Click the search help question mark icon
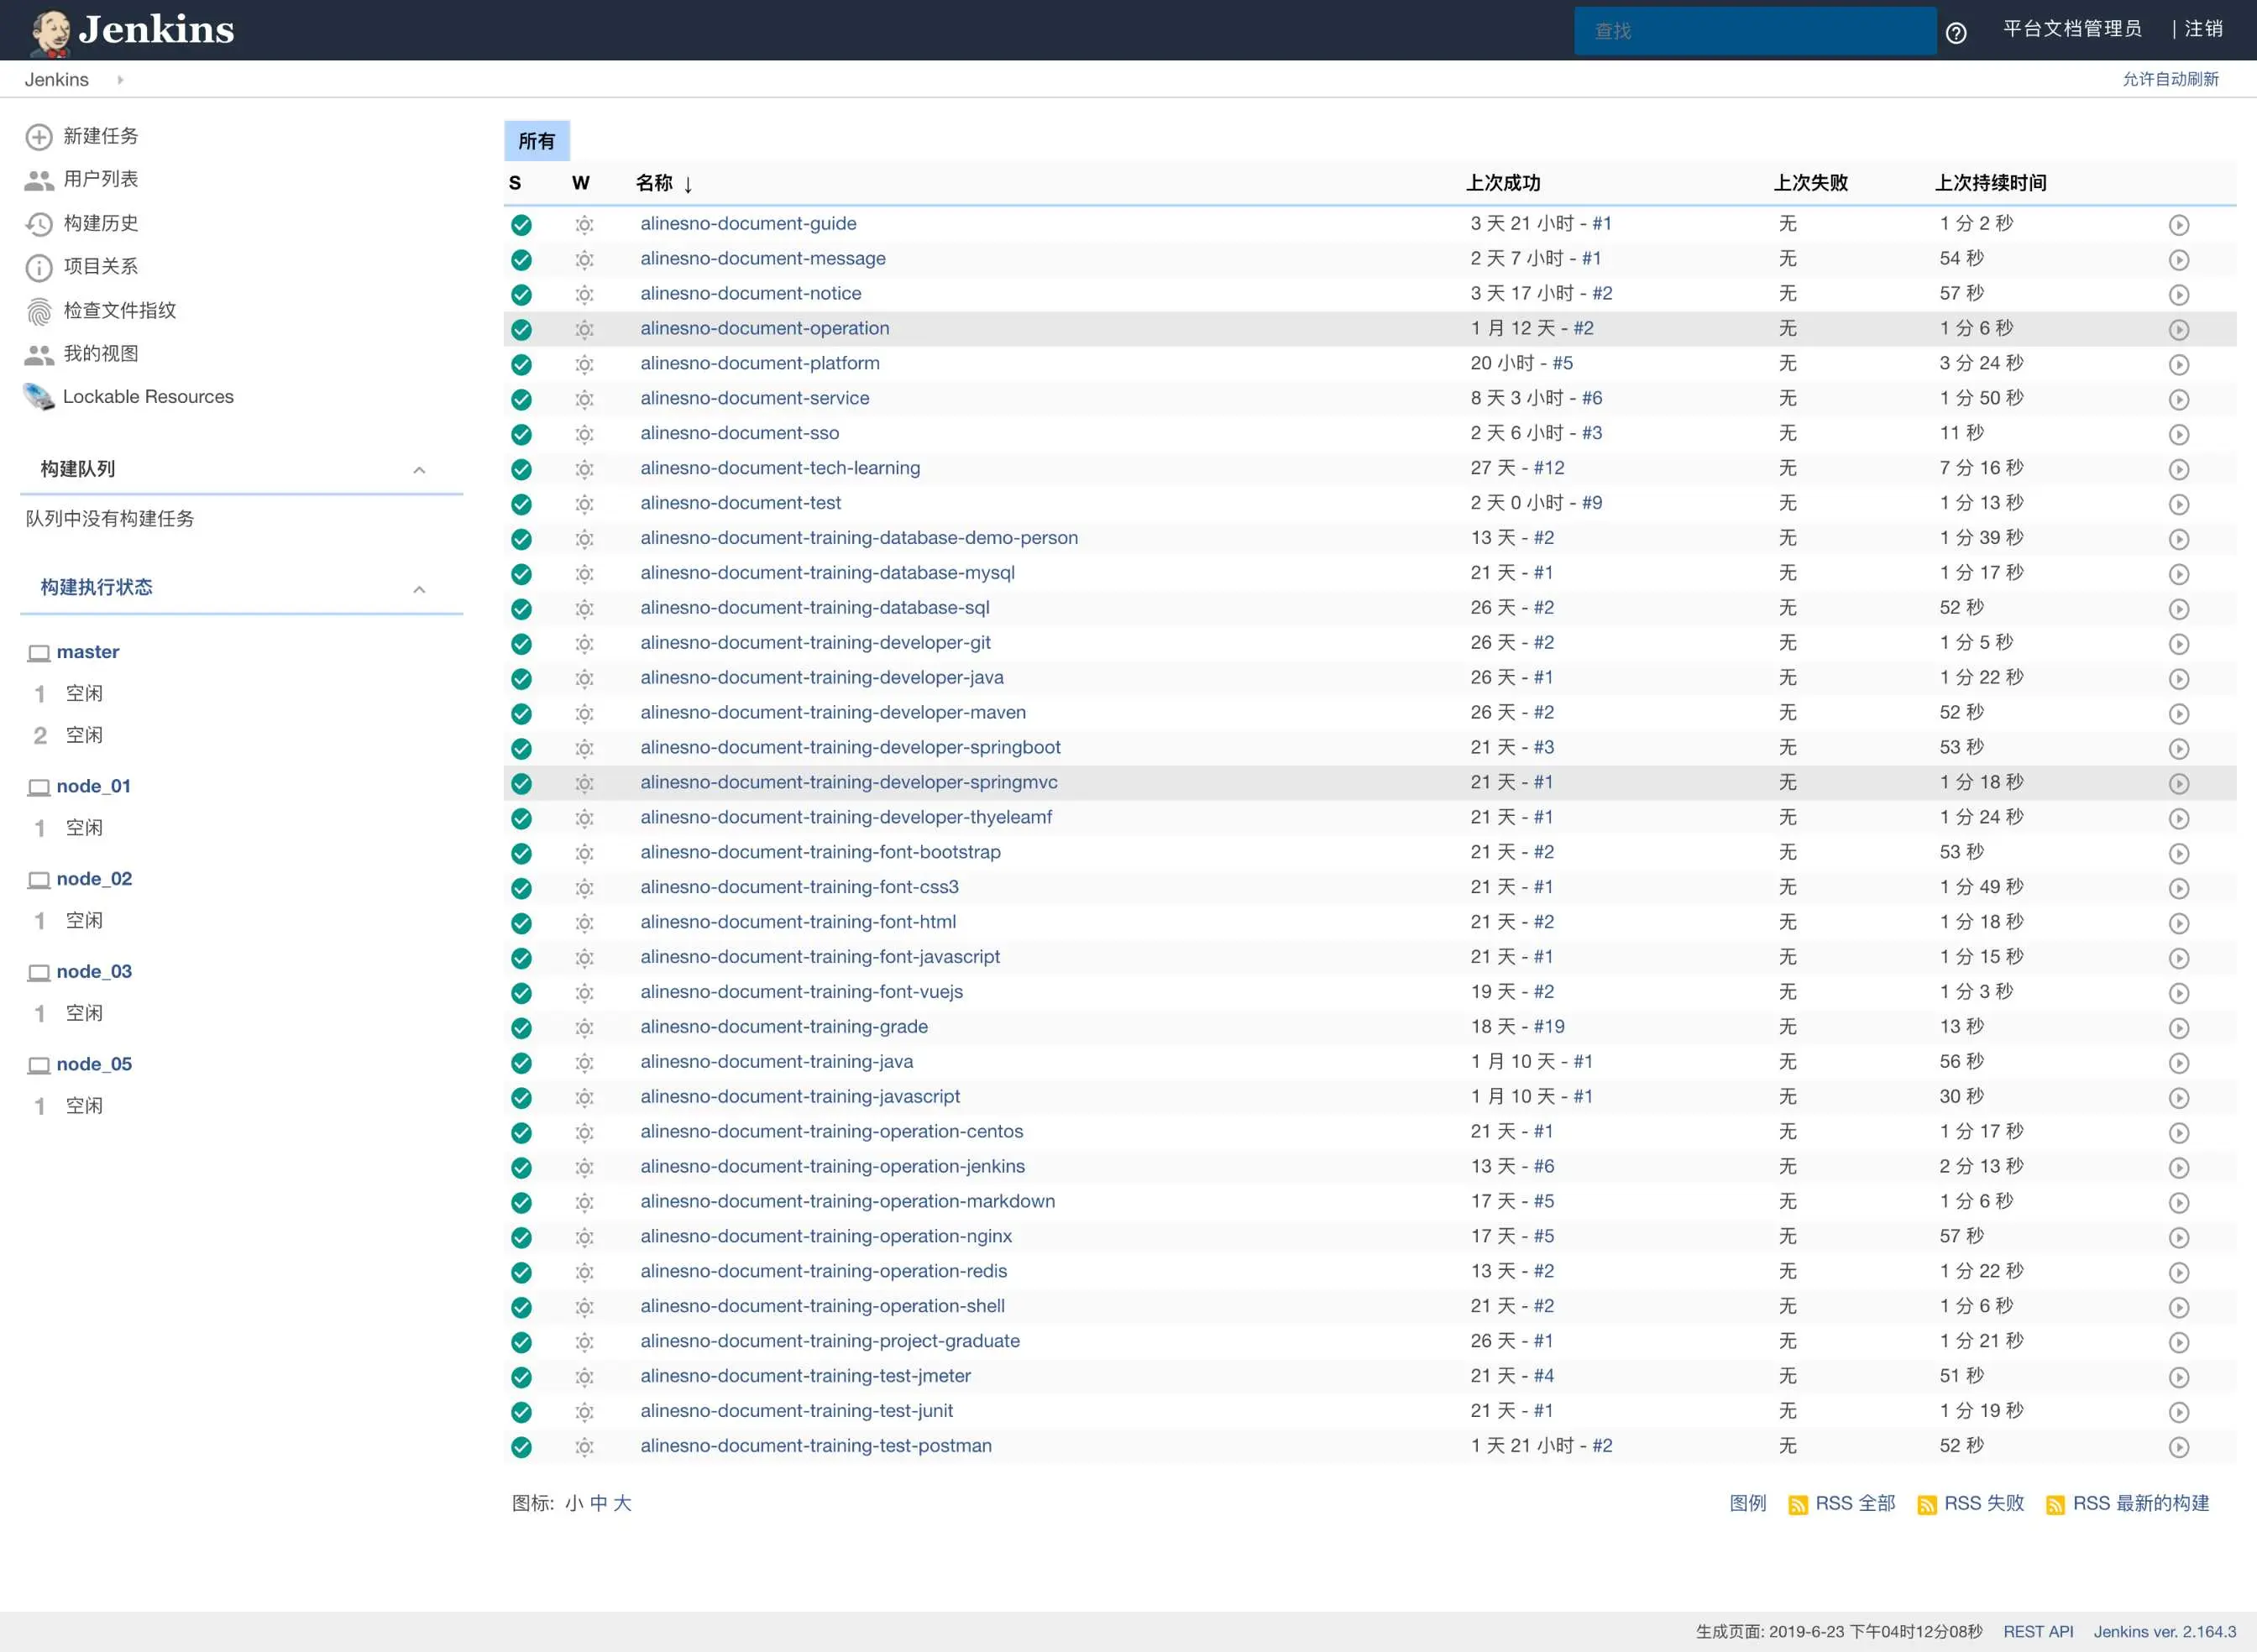 click(1956, 33)
